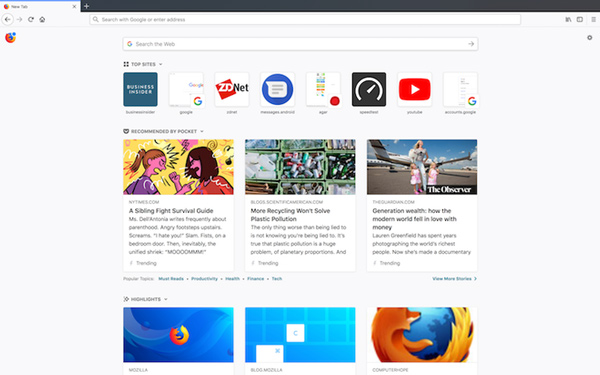Open The Observer airplane article image
Image resolution: width=600 pixels, height=375 pixels.
pyautogui.click(x=422, y=167)
